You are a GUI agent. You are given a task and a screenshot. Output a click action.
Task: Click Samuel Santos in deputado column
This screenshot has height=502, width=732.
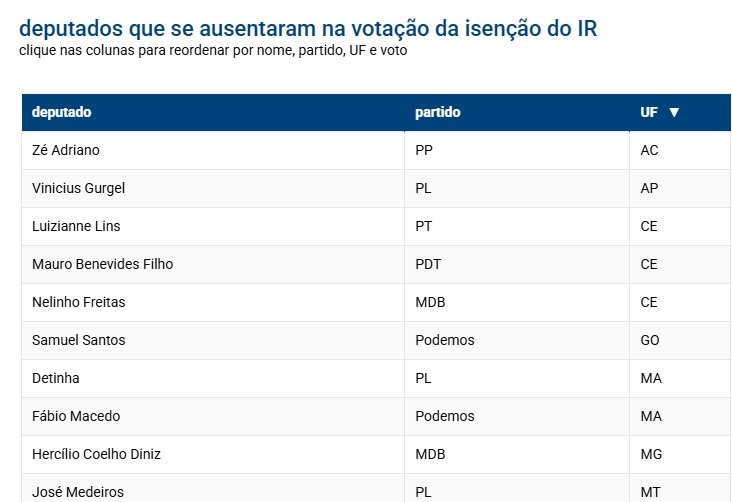[x=78, y=340]
